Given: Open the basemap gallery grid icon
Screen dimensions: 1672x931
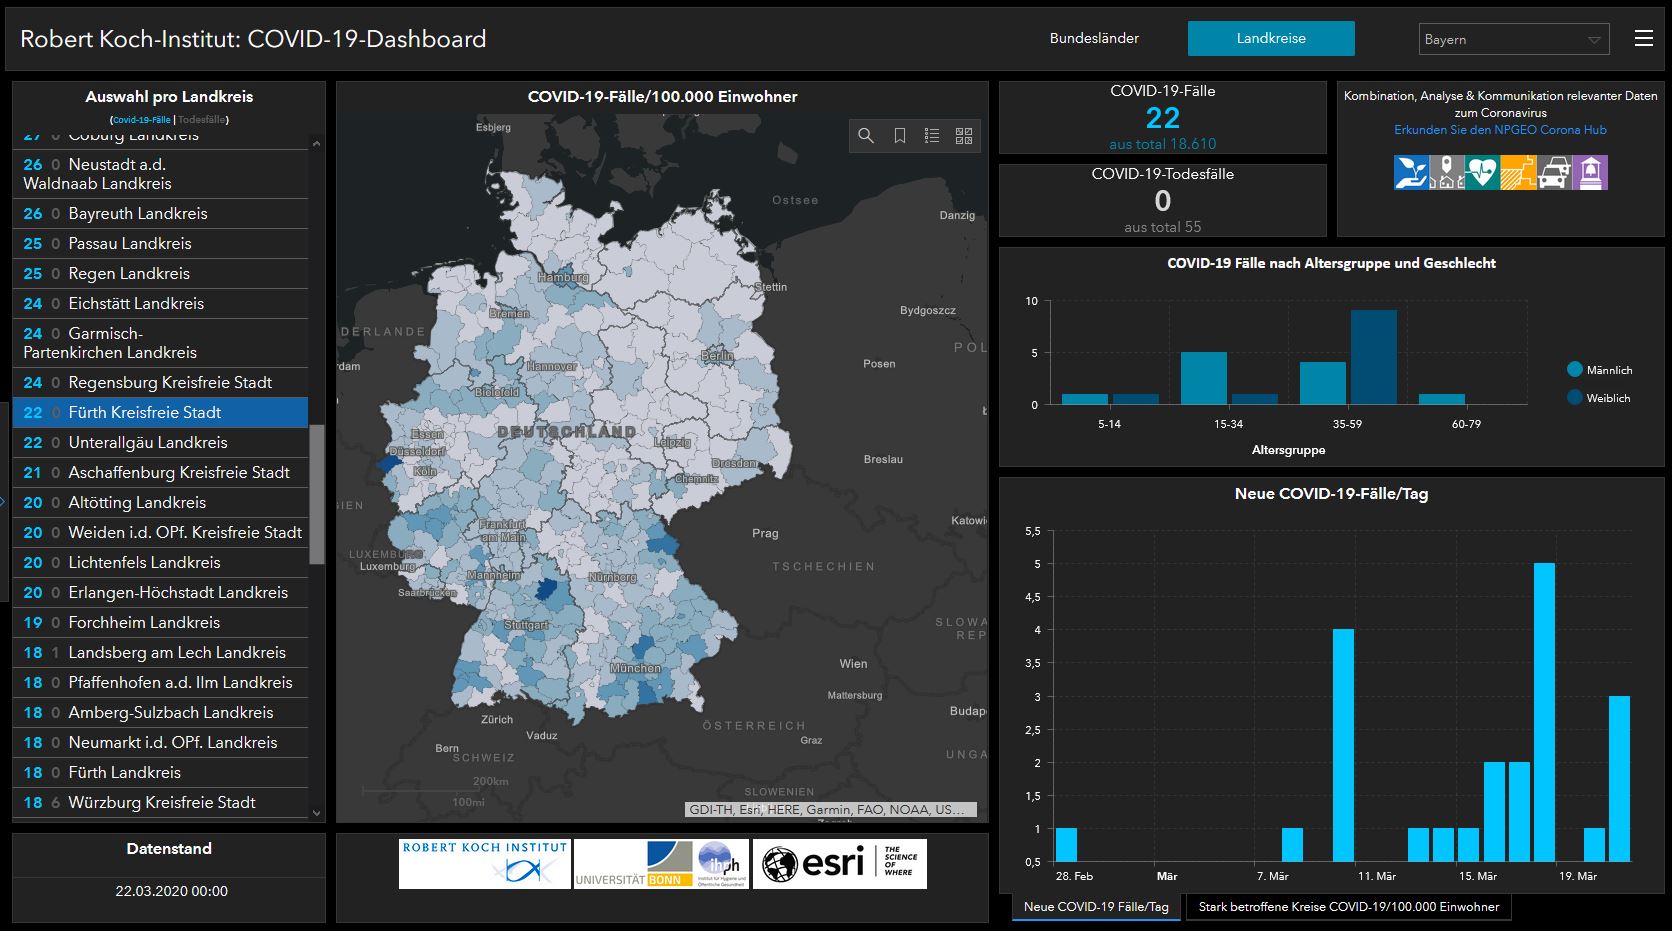Looking at the screenshot, I should pyautogui.click(x=964, y=136).
